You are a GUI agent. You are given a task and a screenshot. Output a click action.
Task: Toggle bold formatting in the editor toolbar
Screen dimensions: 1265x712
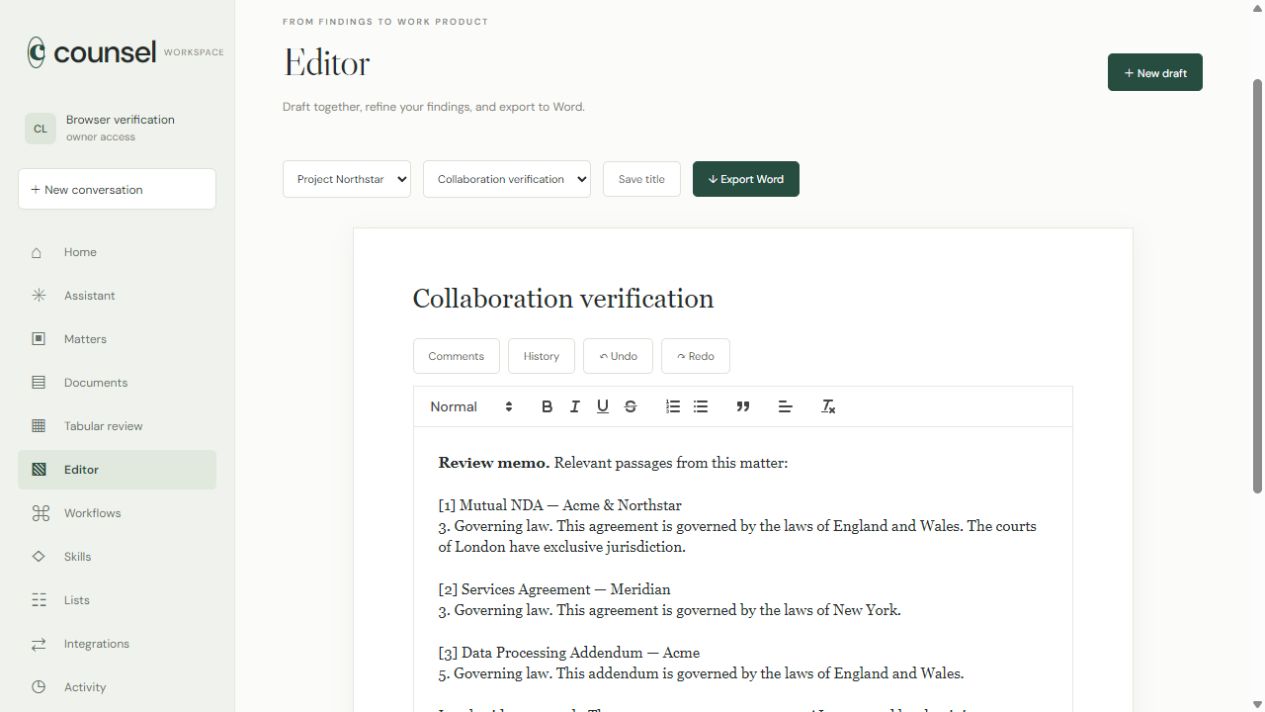(547, 406)
